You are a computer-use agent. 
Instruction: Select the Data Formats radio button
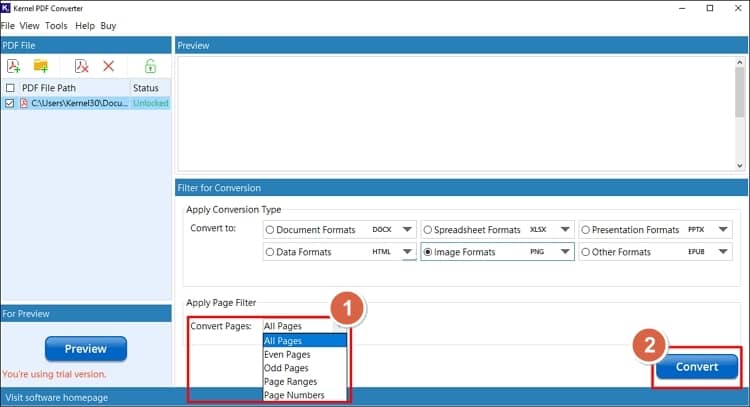tap(270, 252)
